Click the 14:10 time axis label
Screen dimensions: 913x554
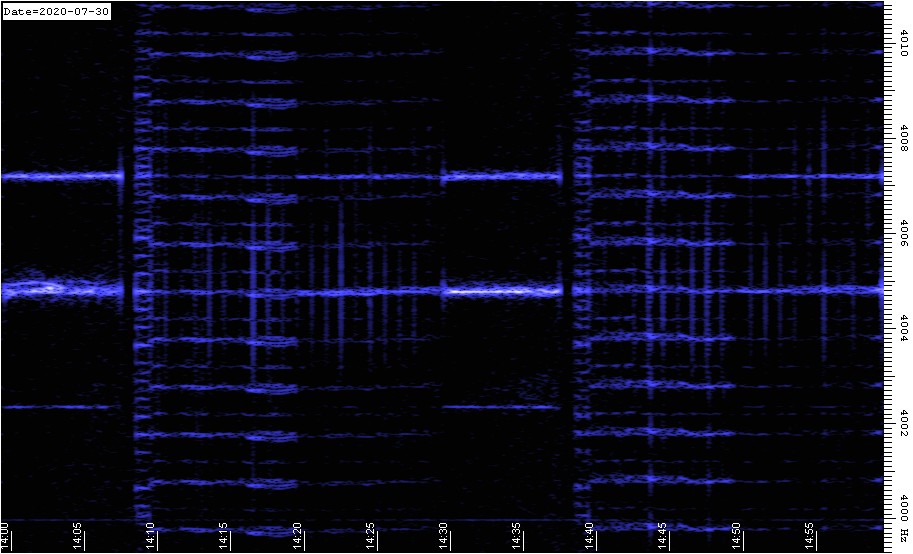point(151,535)
